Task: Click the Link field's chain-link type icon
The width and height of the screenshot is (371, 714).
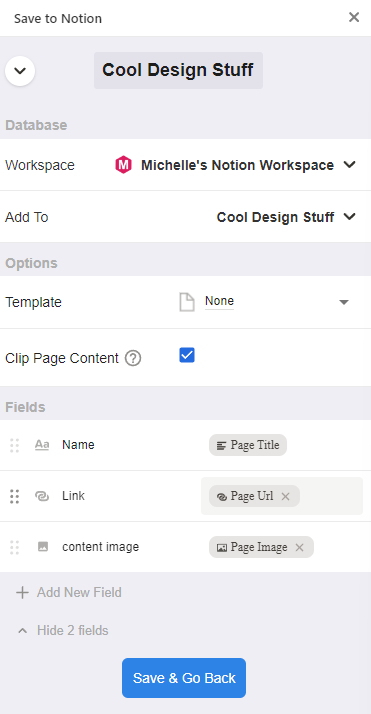Action: click(42, 496)
